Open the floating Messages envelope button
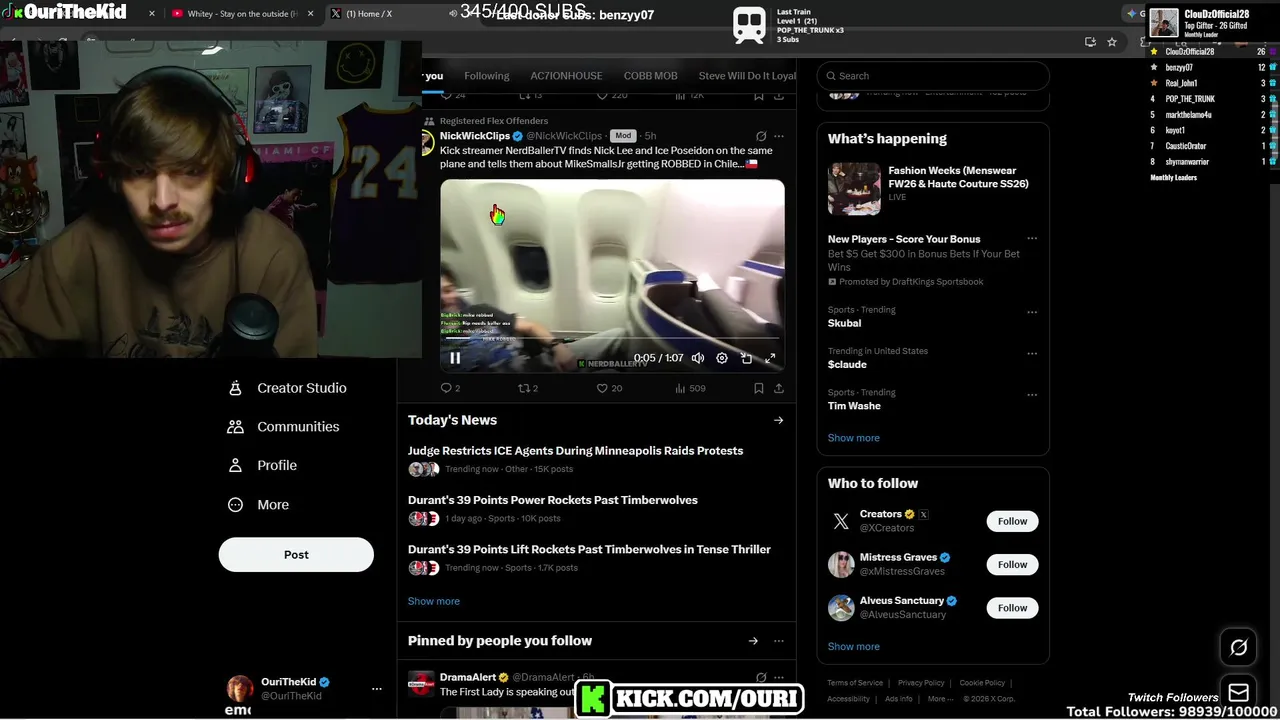Image resolution: width=1280 pixels, height=720 pixels. (1238, 692)
